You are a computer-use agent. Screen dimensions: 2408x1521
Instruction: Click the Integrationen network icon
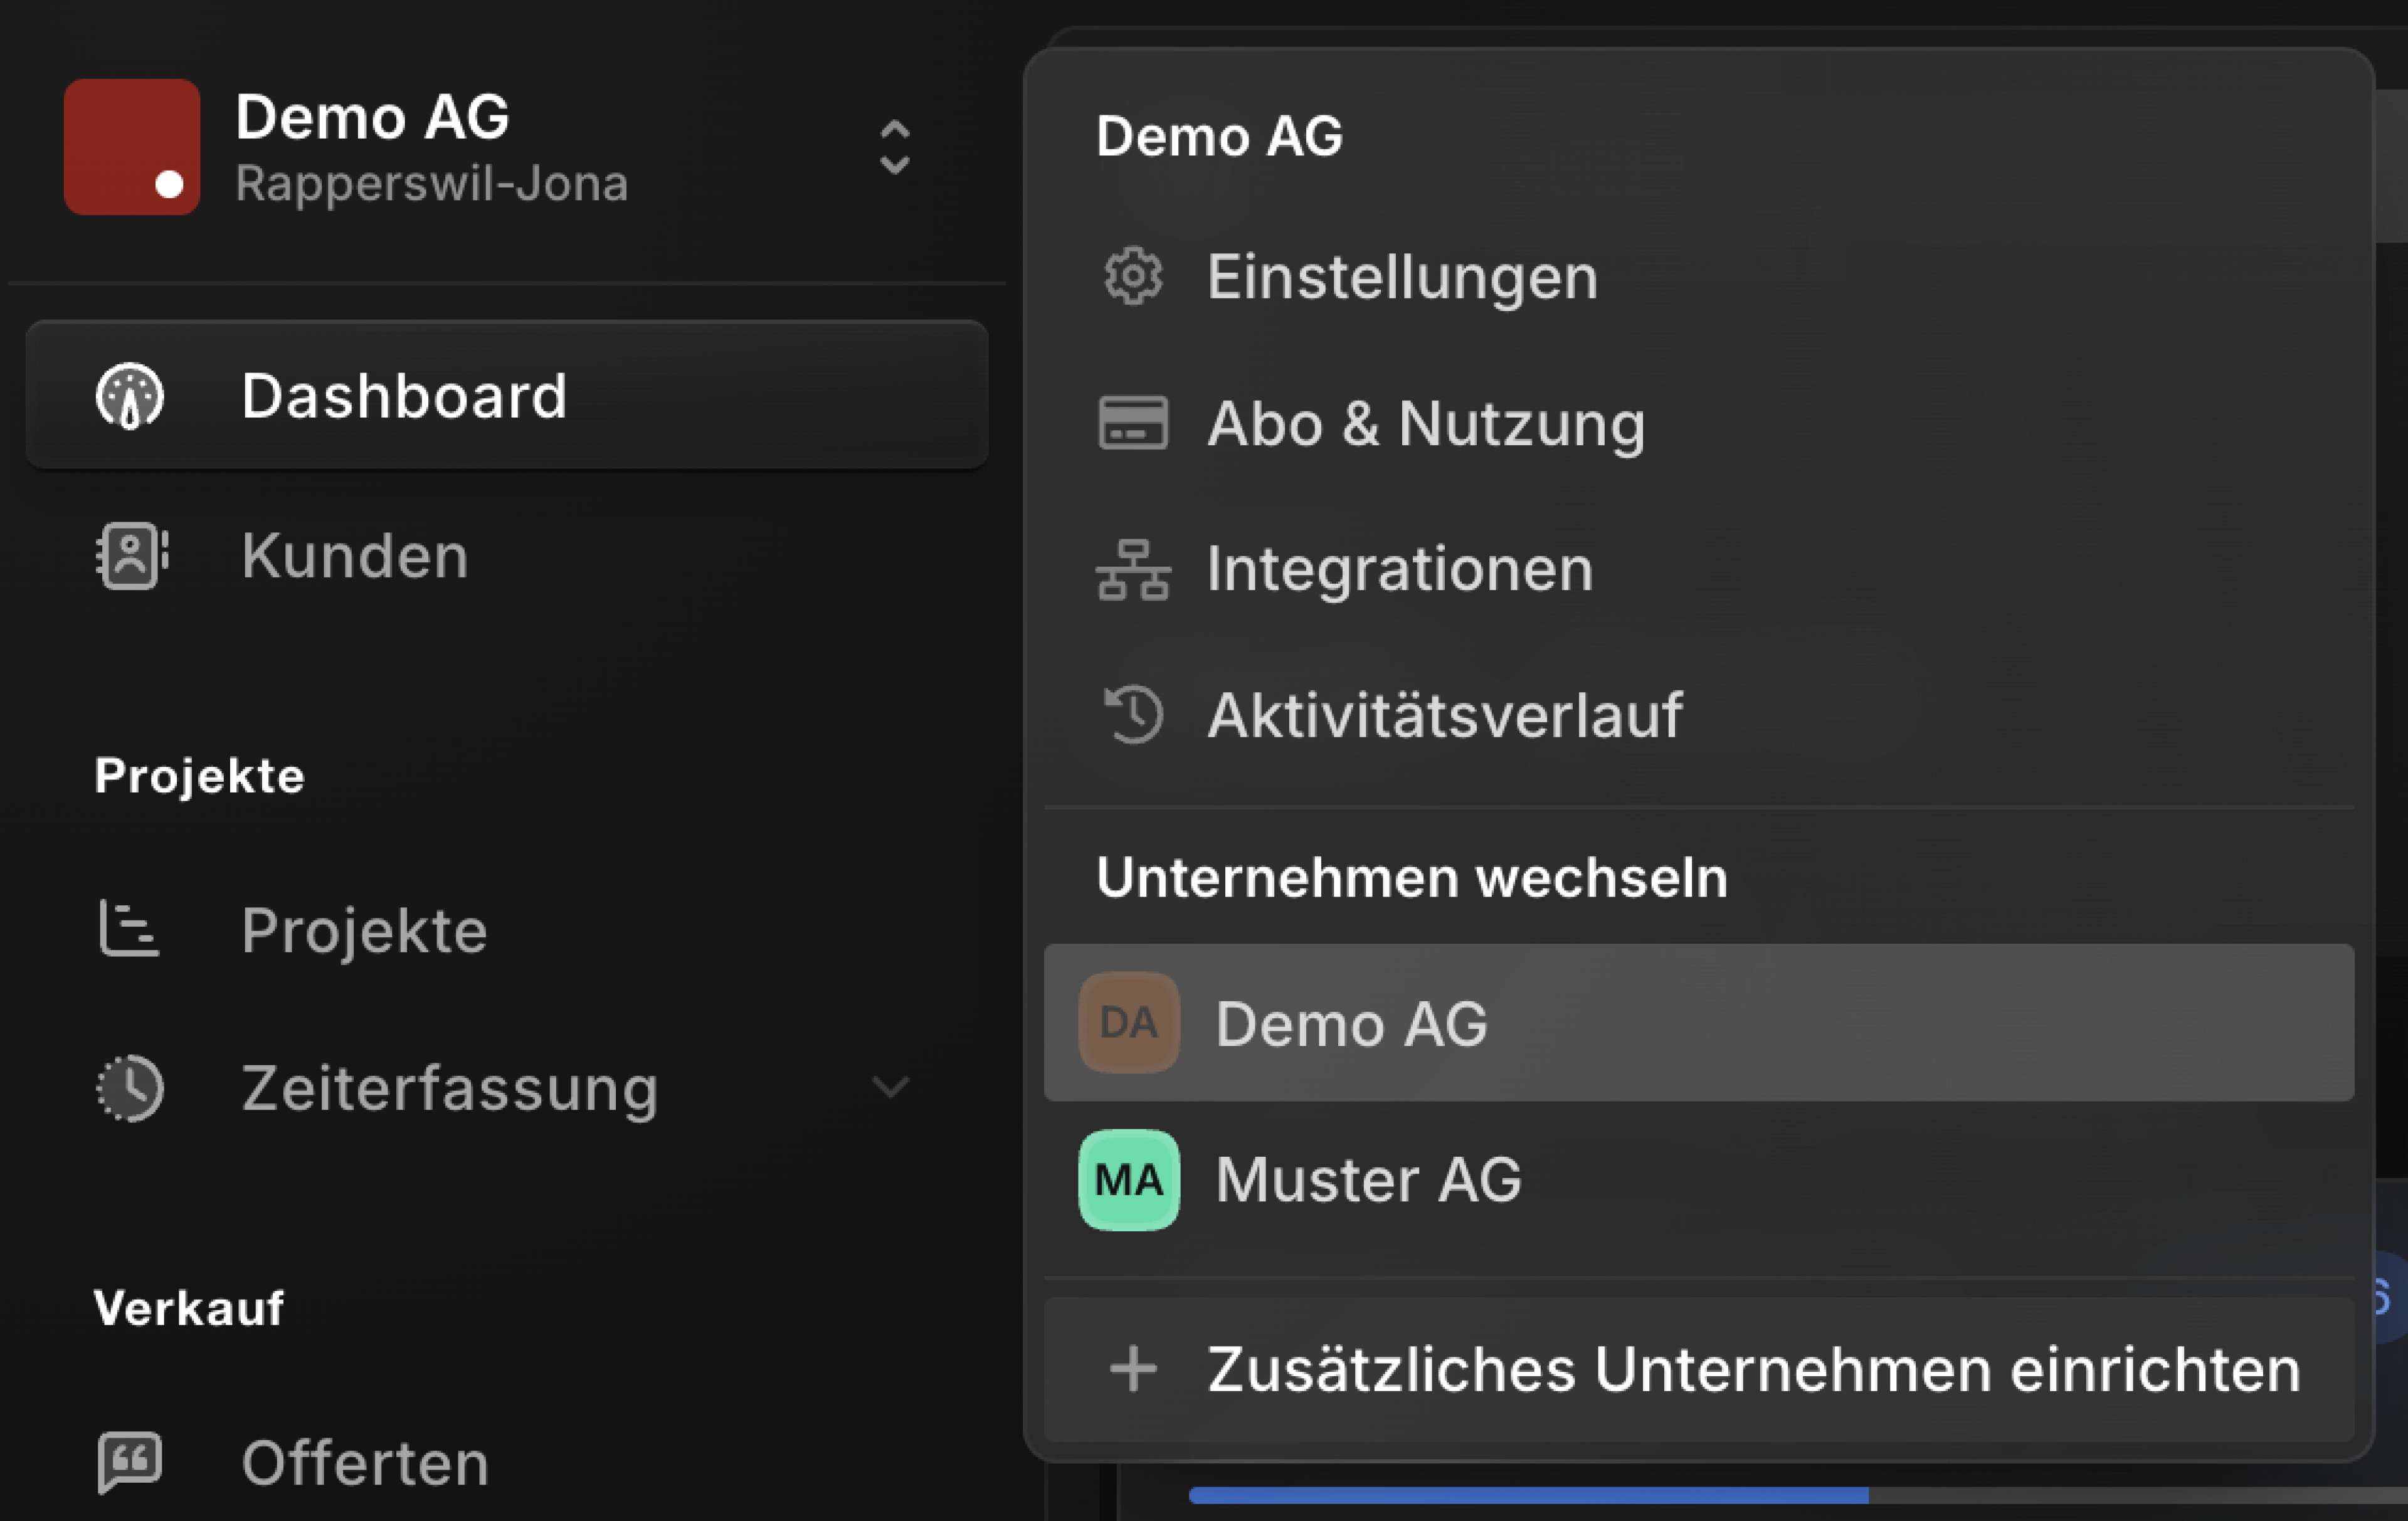[x=1133, y=569]
